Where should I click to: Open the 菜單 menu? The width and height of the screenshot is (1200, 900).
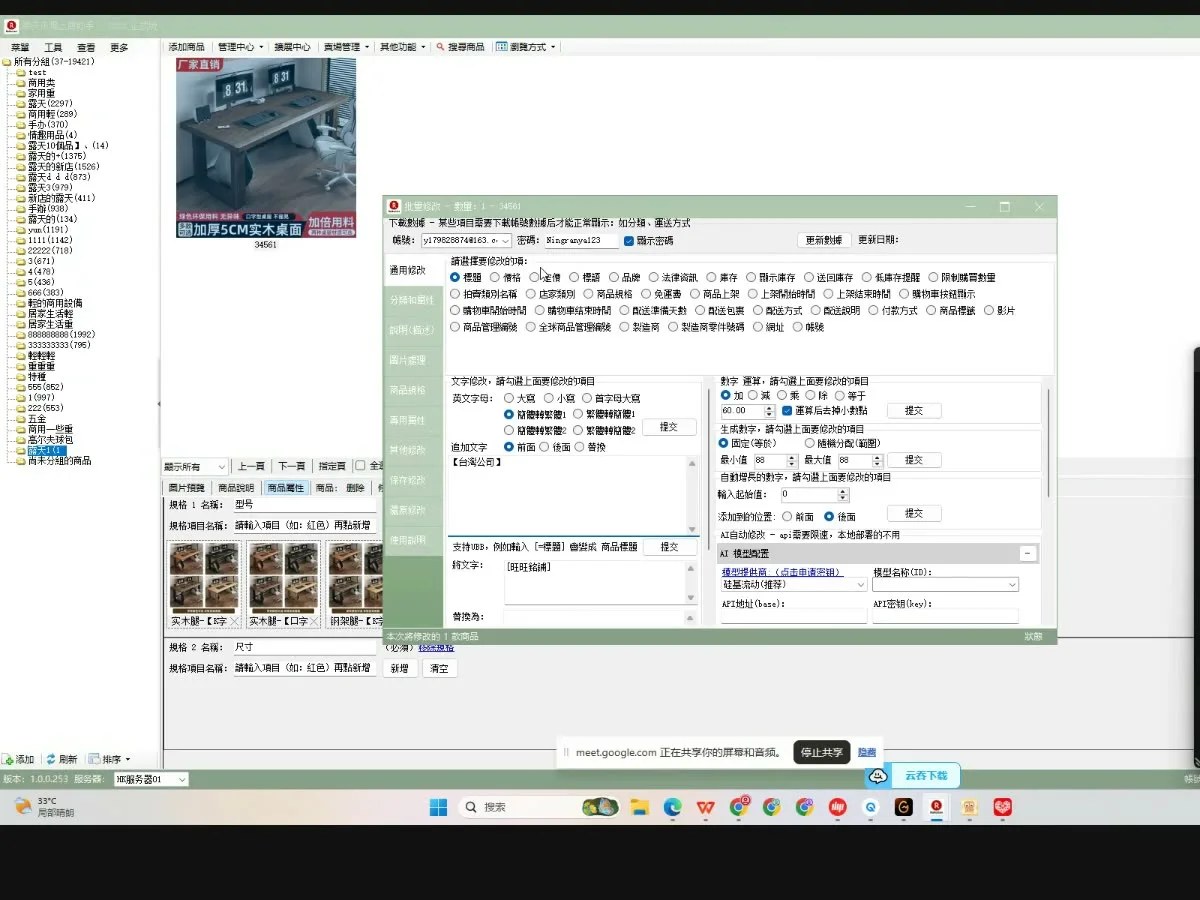click(20, 47)
